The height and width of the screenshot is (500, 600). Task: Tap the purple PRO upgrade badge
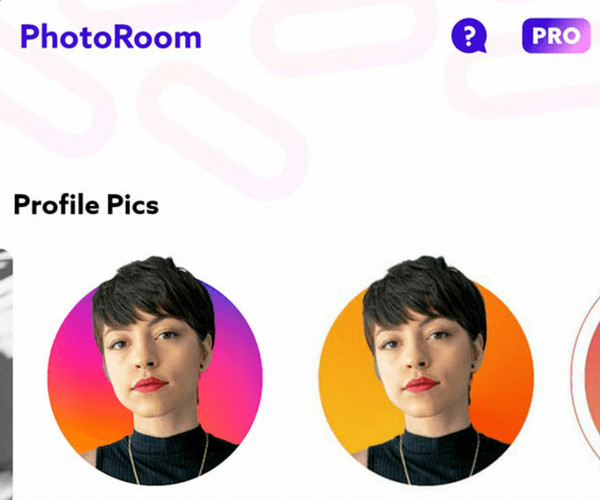tap(556, 36)
